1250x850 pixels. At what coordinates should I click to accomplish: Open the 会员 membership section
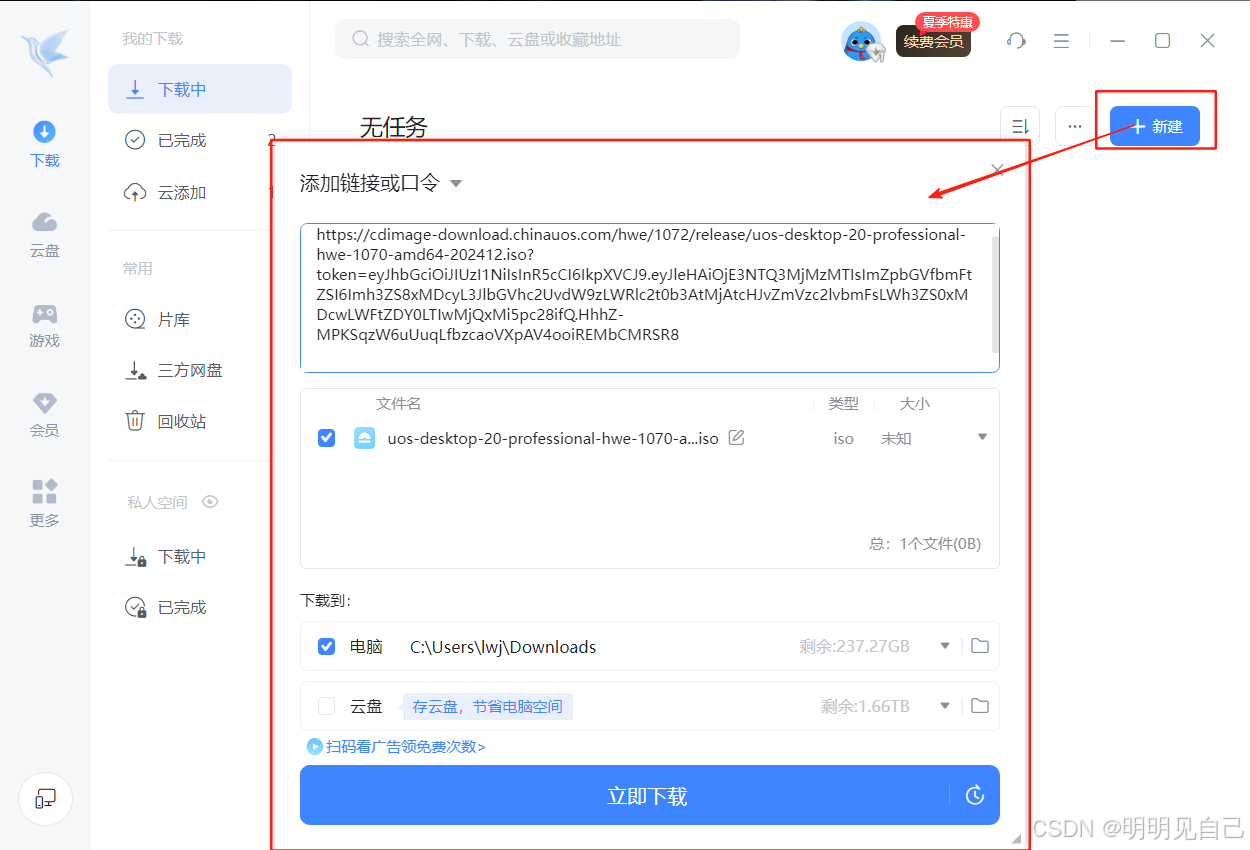pos(45,415)
